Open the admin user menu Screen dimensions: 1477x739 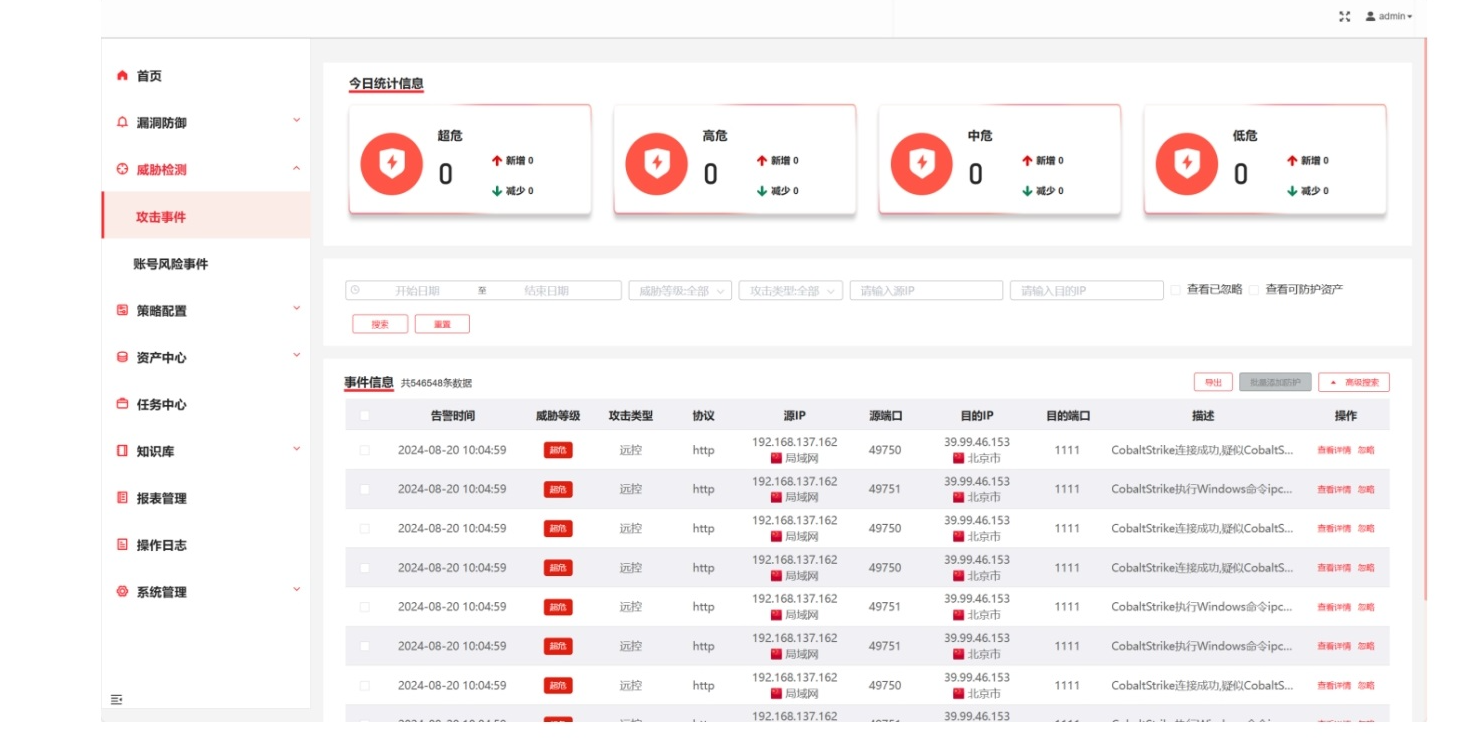pos(1390,17)
